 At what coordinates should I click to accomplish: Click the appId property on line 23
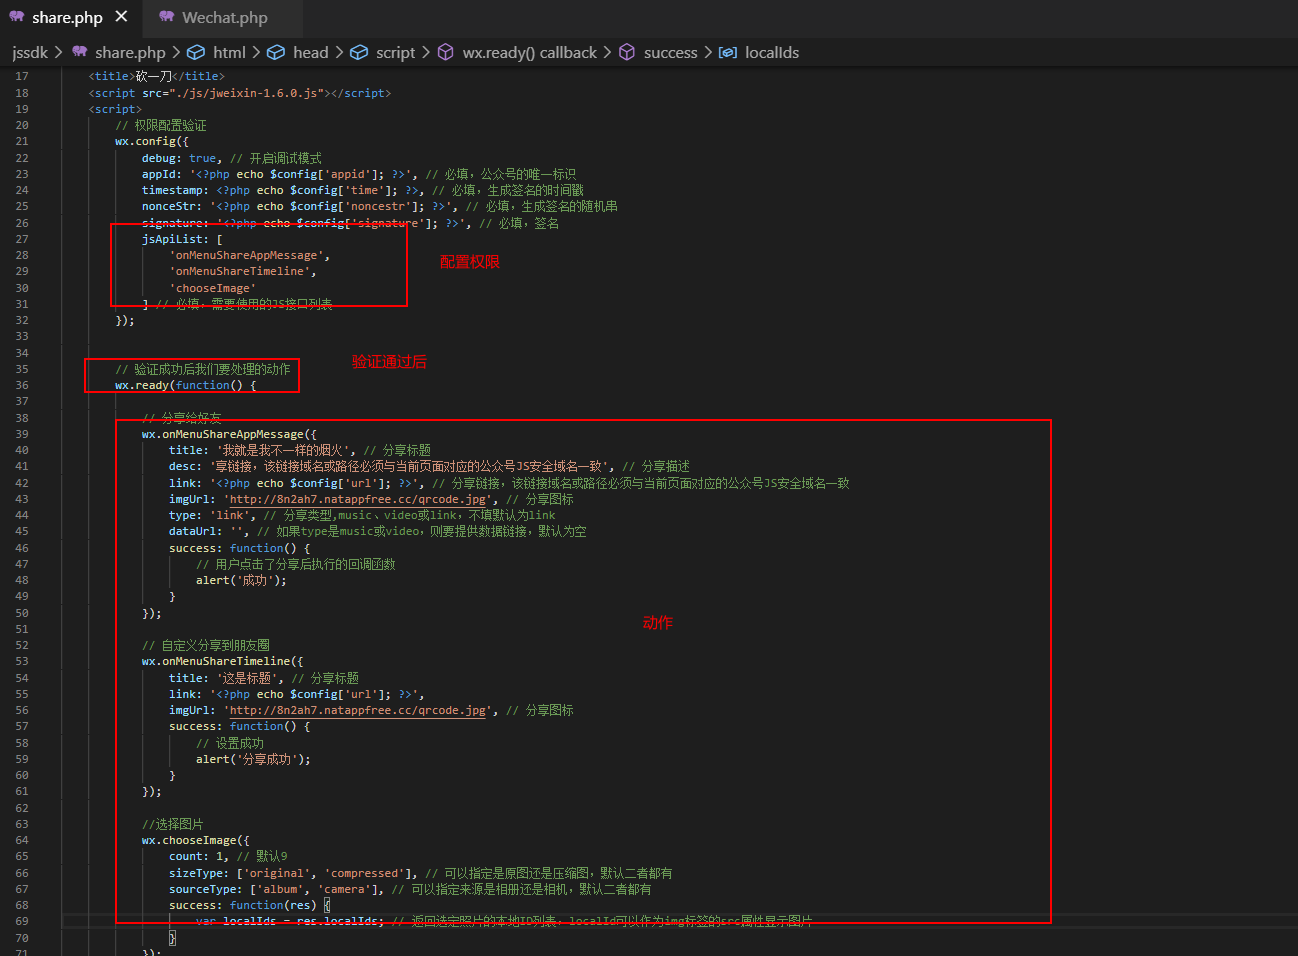[161, 174]
